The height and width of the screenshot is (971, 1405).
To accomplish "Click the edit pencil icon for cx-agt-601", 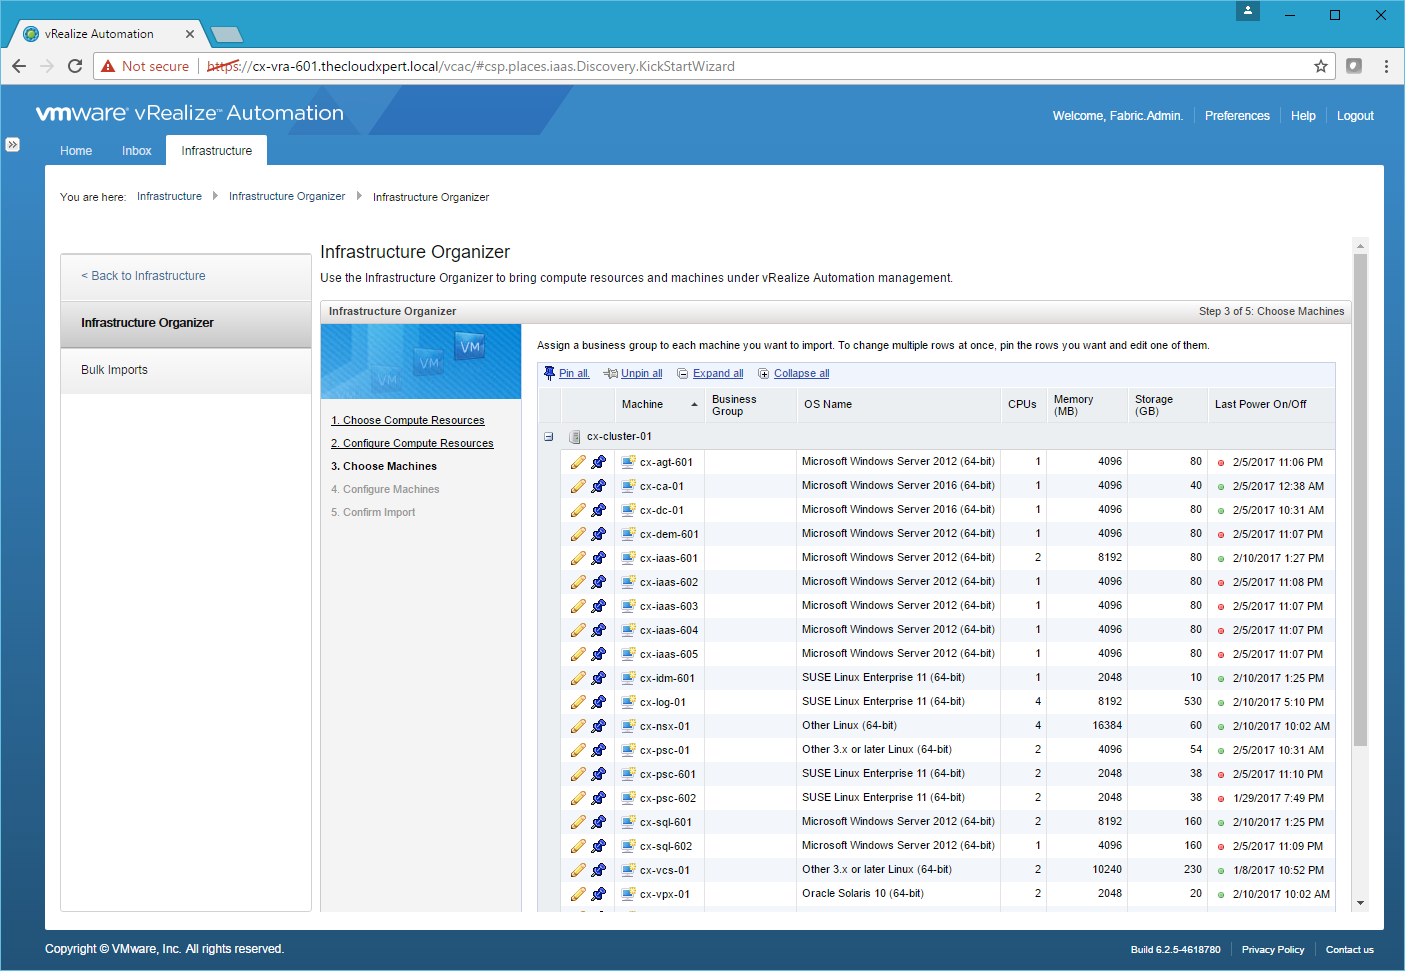I will pyautogui.click(x=578, y=462).
